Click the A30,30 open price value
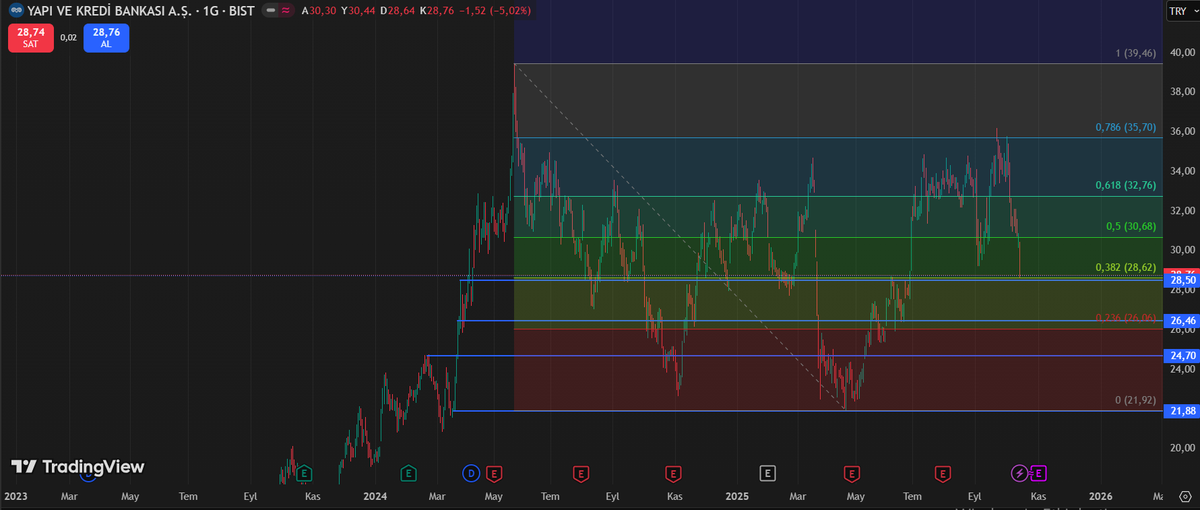This screenshot has width=1200, height=510. 320,11
